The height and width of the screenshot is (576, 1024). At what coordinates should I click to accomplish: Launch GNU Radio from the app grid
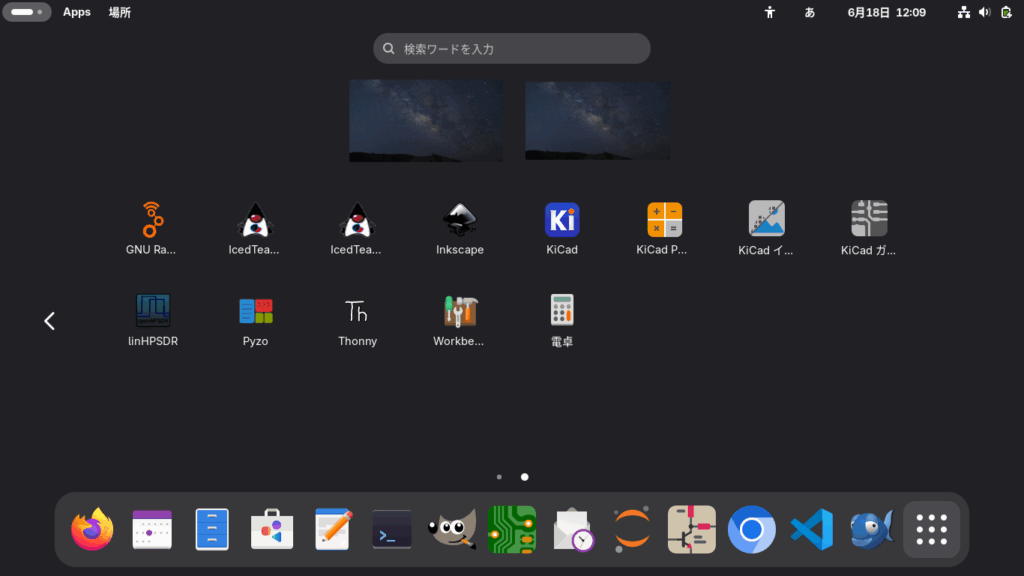(151, 228)
